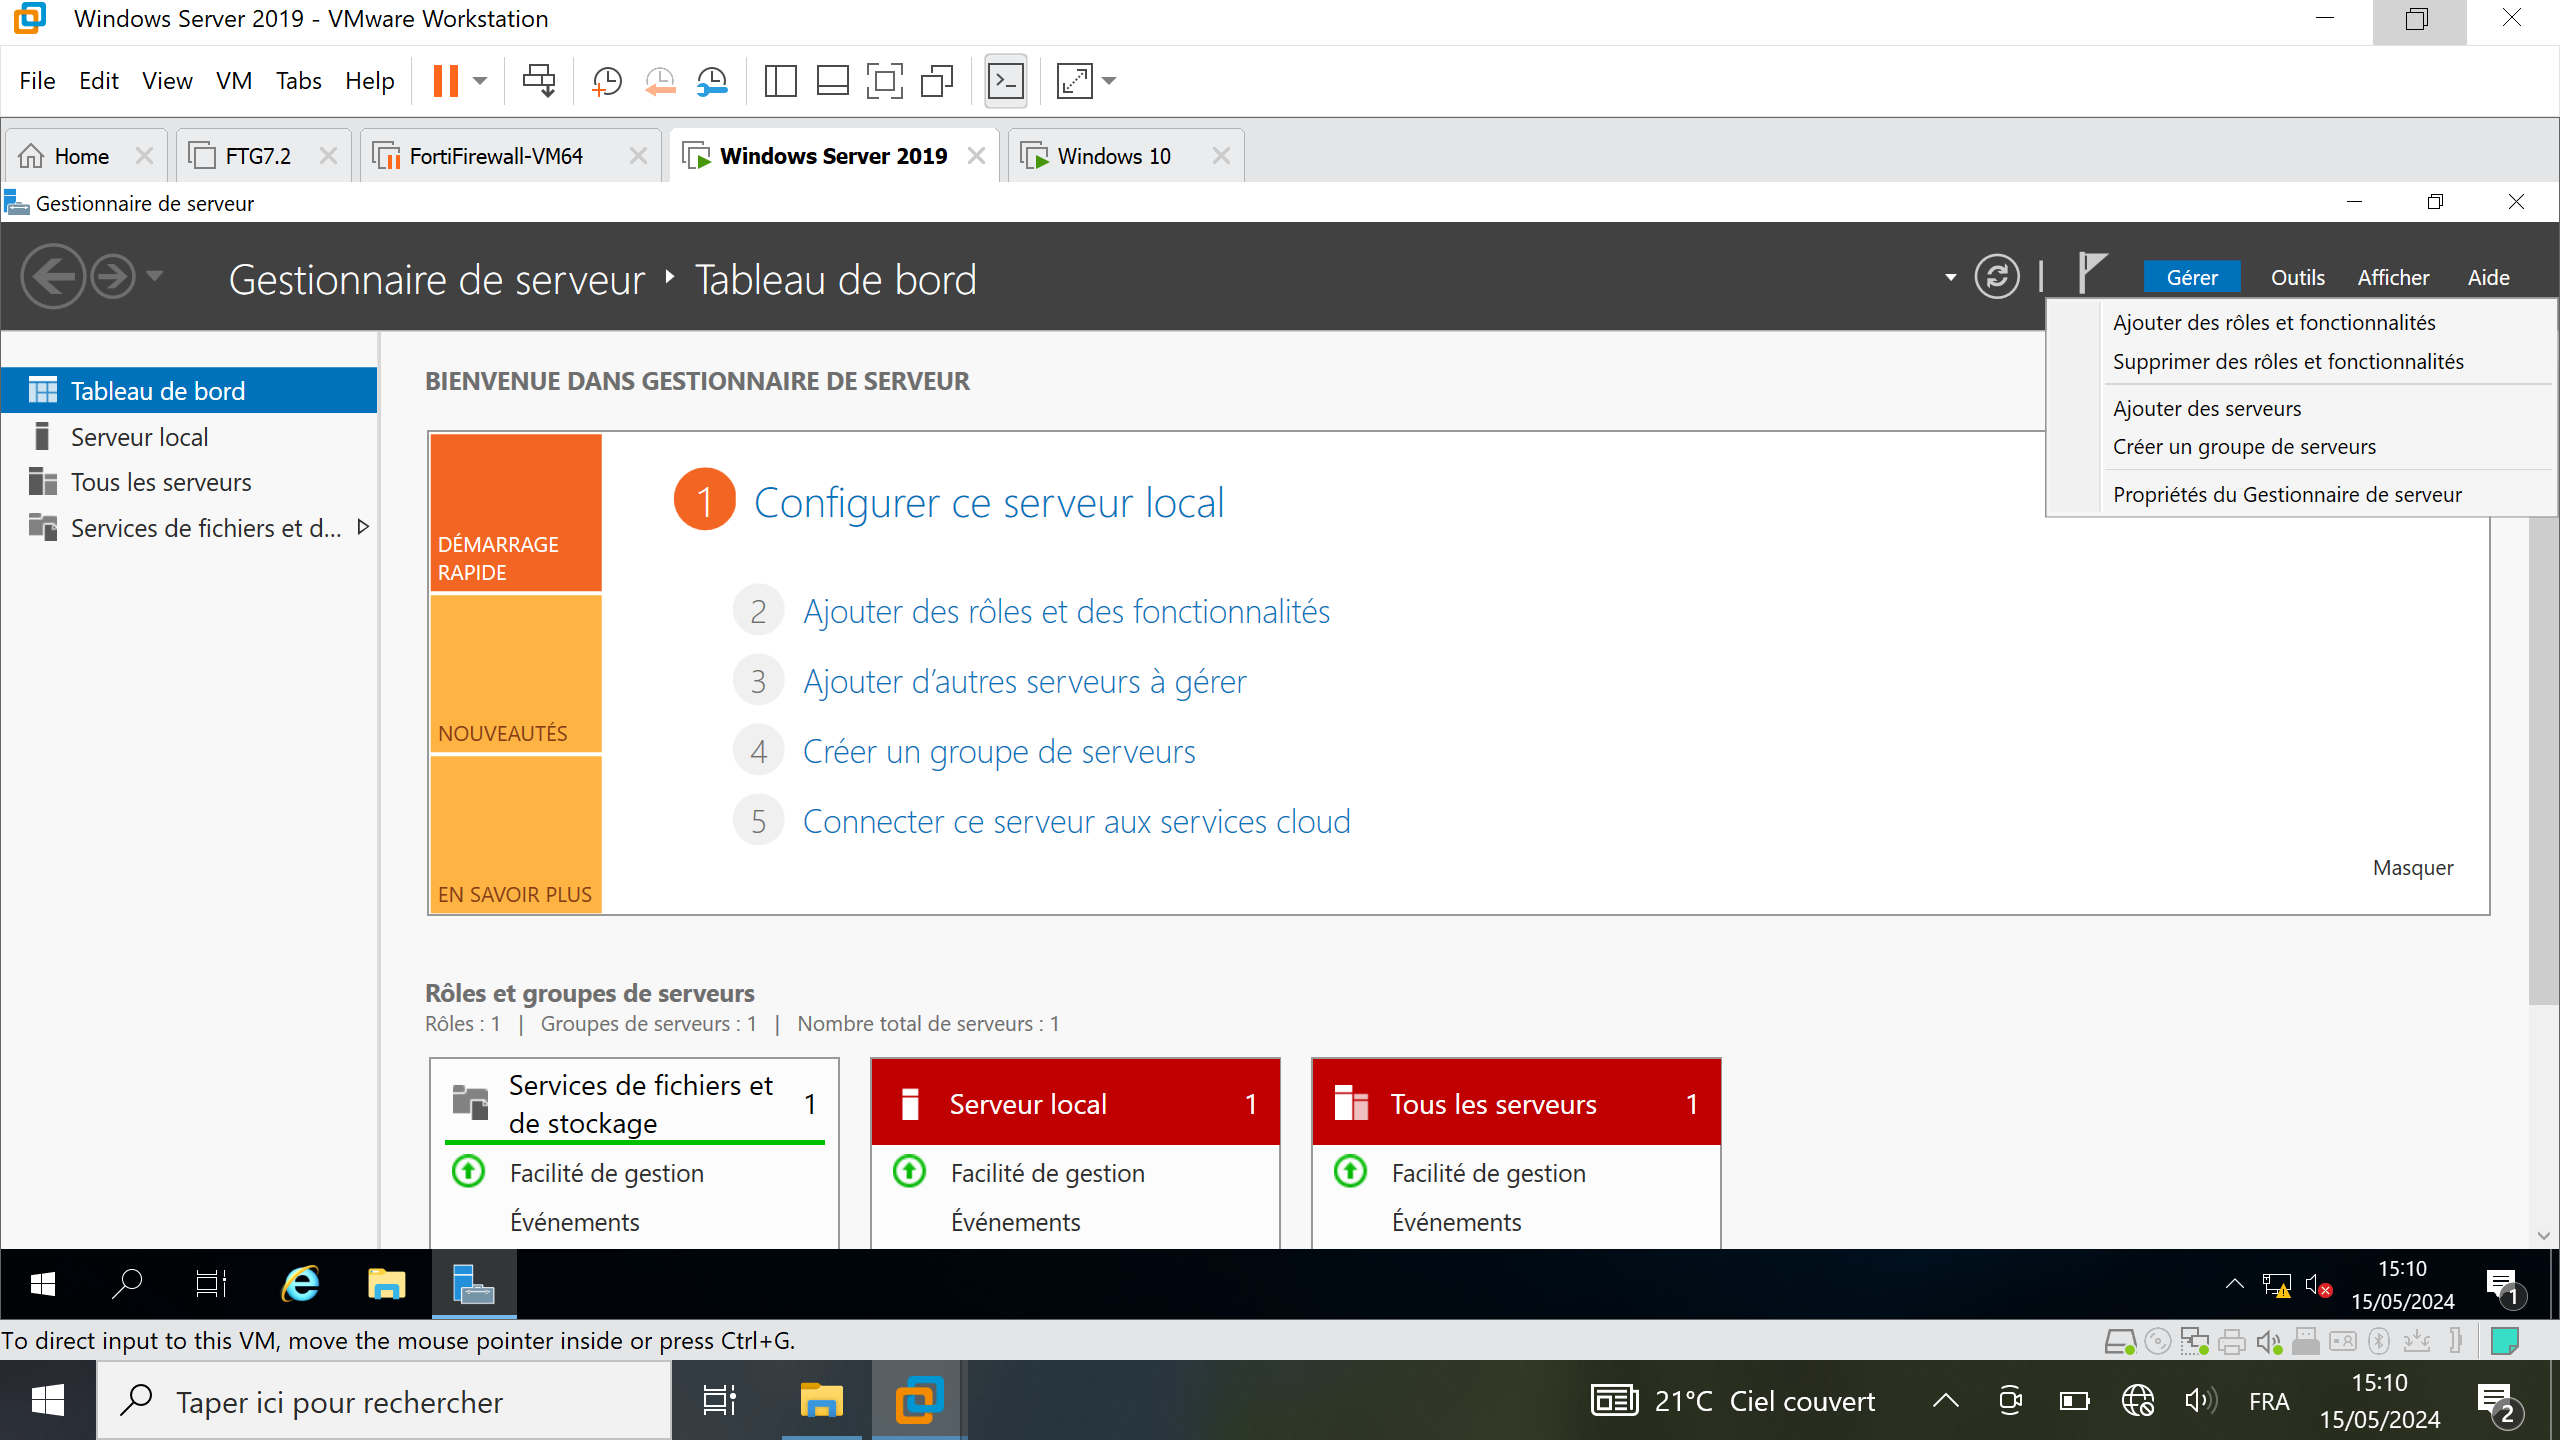Click Ajouter d'autres serveurs à gérer link

tap(1024, 682)
